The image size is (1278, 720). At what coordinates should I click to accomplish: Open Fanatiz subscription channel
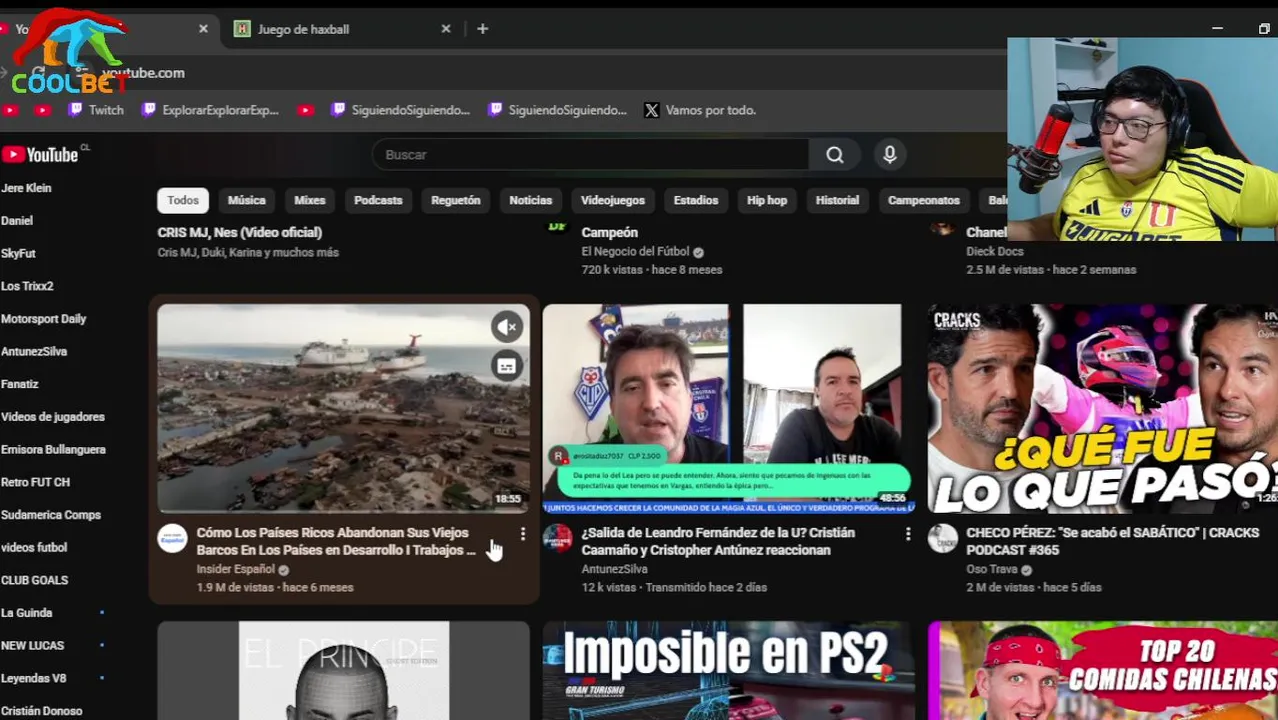pos(20,384)
